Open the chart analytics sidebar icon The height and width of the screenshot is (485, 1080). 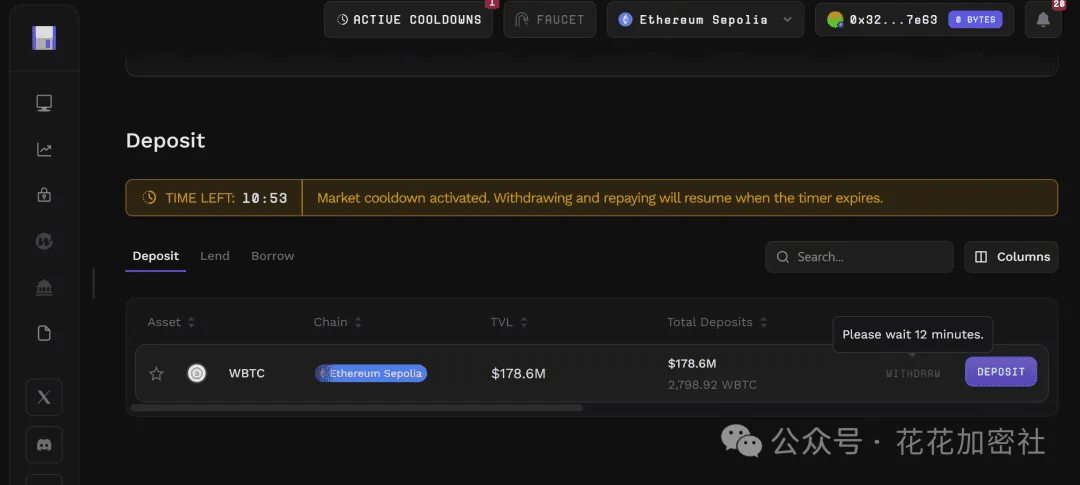pos(44,150)
